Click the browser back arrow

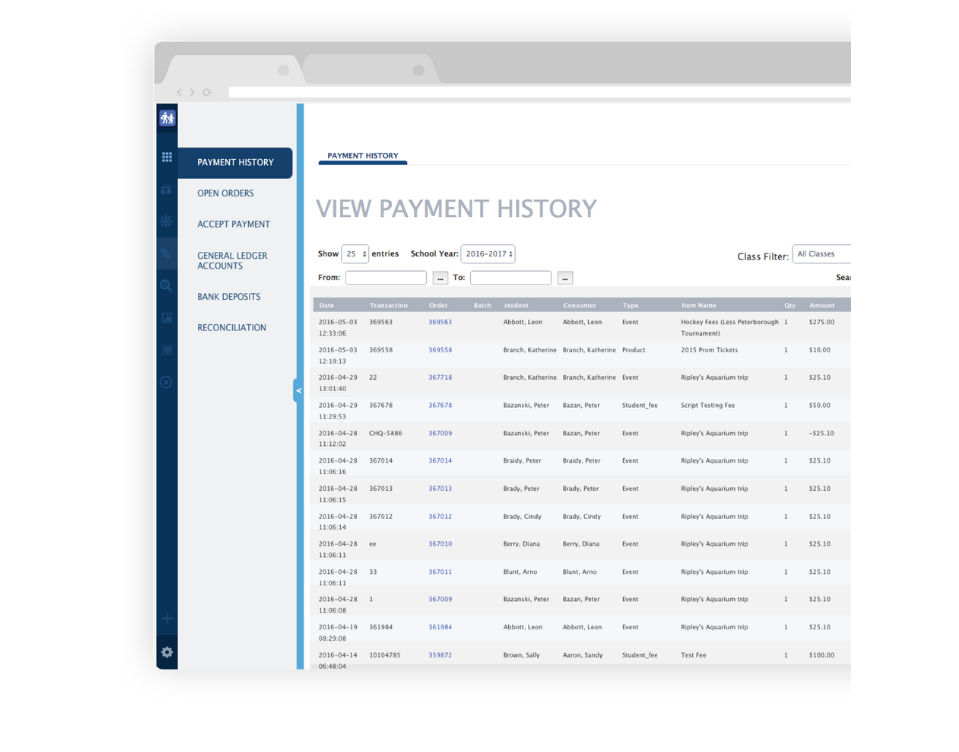click(x=179, y=92)
